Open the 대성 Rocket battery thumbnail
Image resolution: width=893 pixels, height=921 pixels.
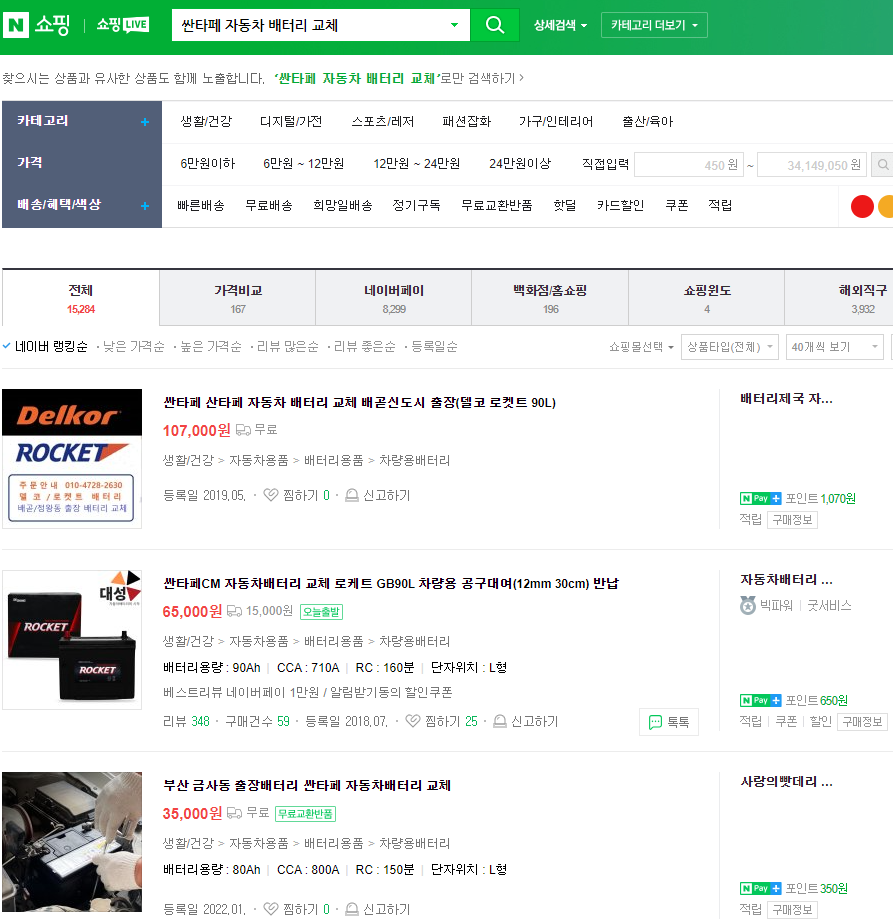click(x=72, y=640)
